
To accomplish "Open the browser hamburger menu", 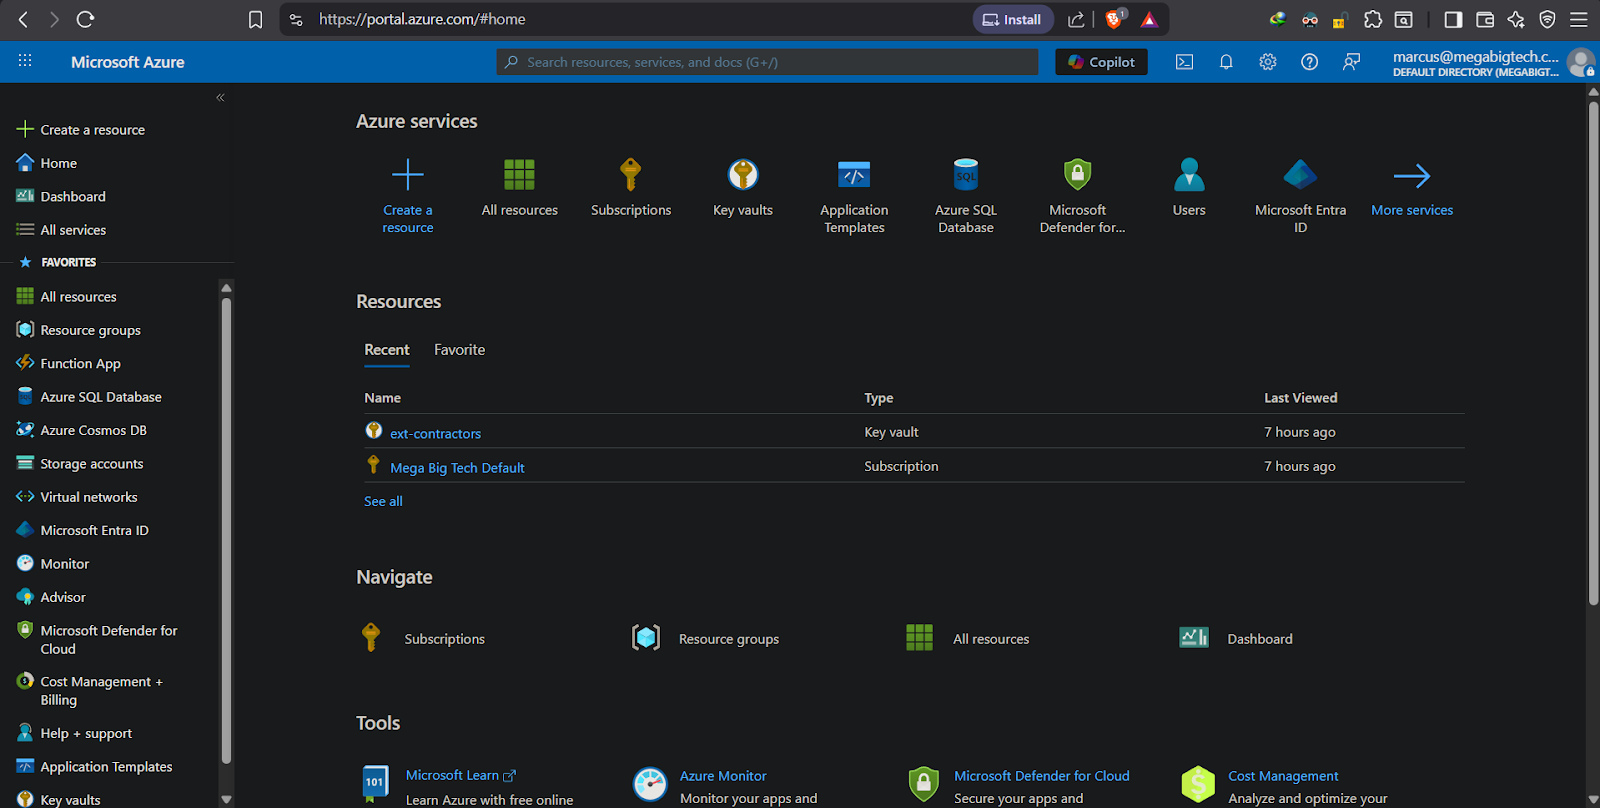I will click(x=1579, y=19).
